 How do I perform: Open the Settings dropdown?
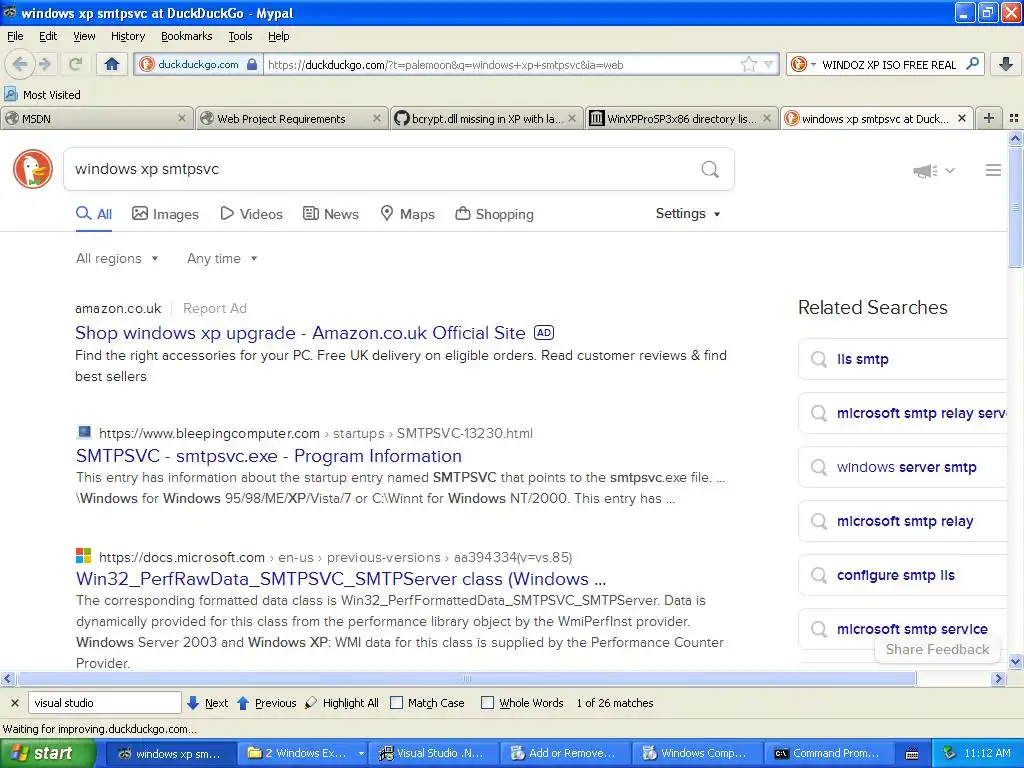click(688, 214)
